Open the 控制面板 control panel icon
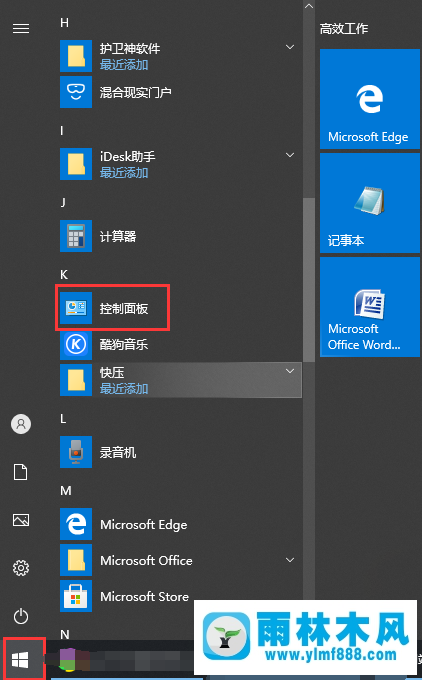The width and height of the screenshot is (422, 680). [x=76, y=308]
